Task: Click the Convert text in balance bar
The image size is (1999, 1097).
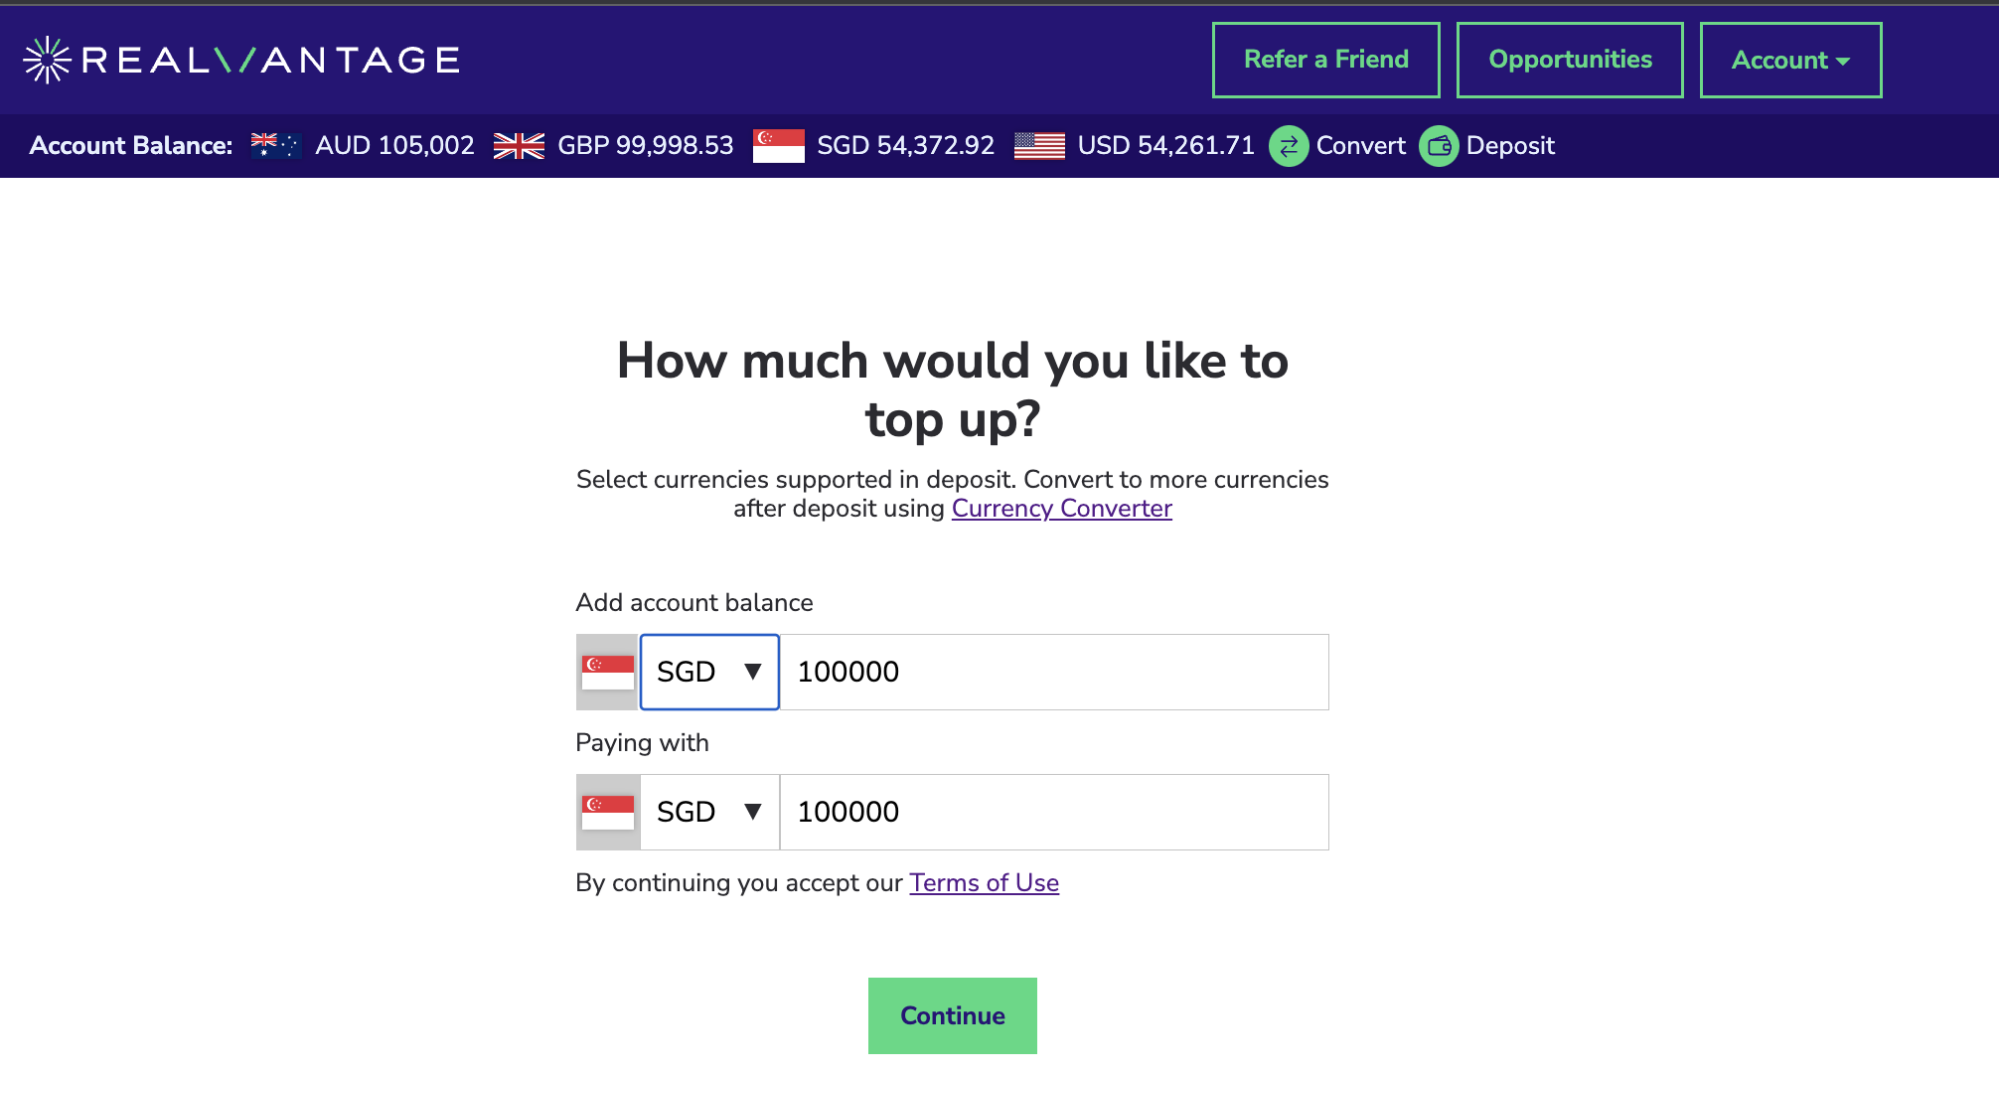Action: point(1360,146)
